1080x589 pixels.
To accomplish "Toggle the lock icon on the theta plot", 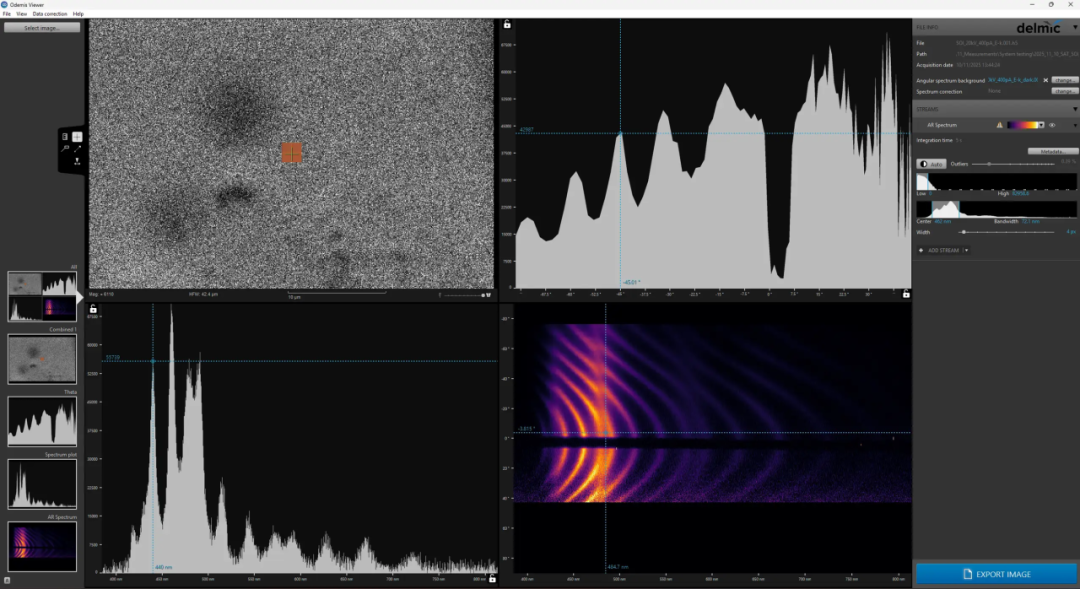I will [x=507, y=25].
